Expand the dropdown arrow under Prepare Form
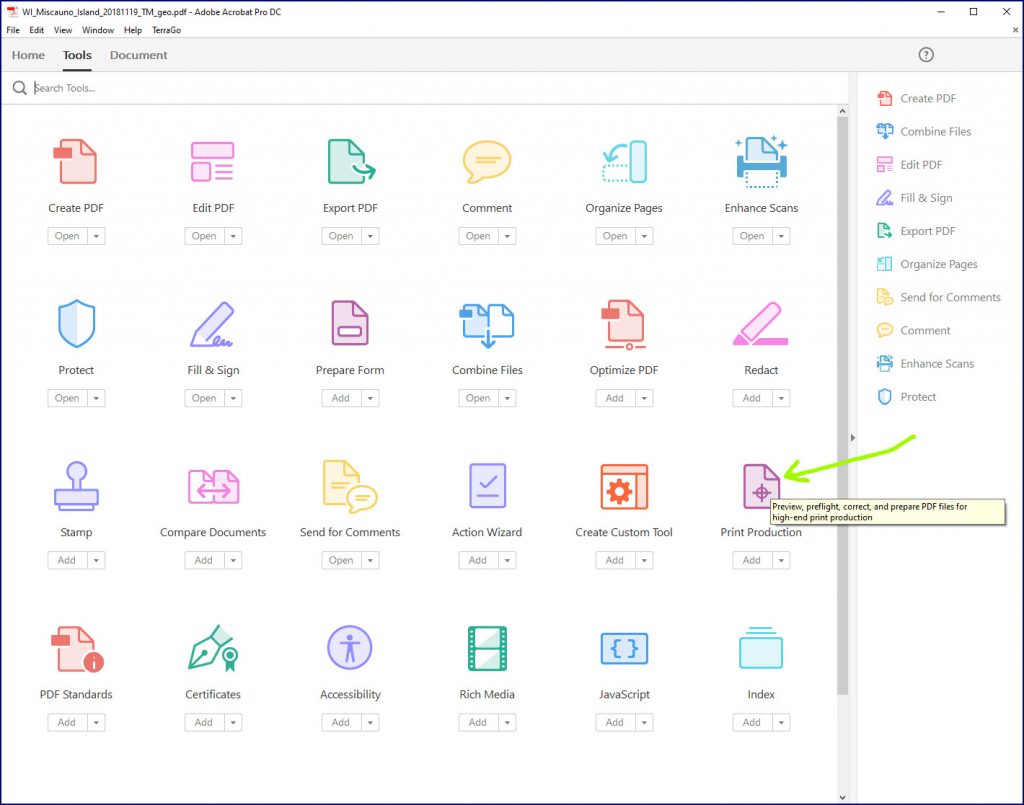 pyautogui.click(x=370, y=398)
